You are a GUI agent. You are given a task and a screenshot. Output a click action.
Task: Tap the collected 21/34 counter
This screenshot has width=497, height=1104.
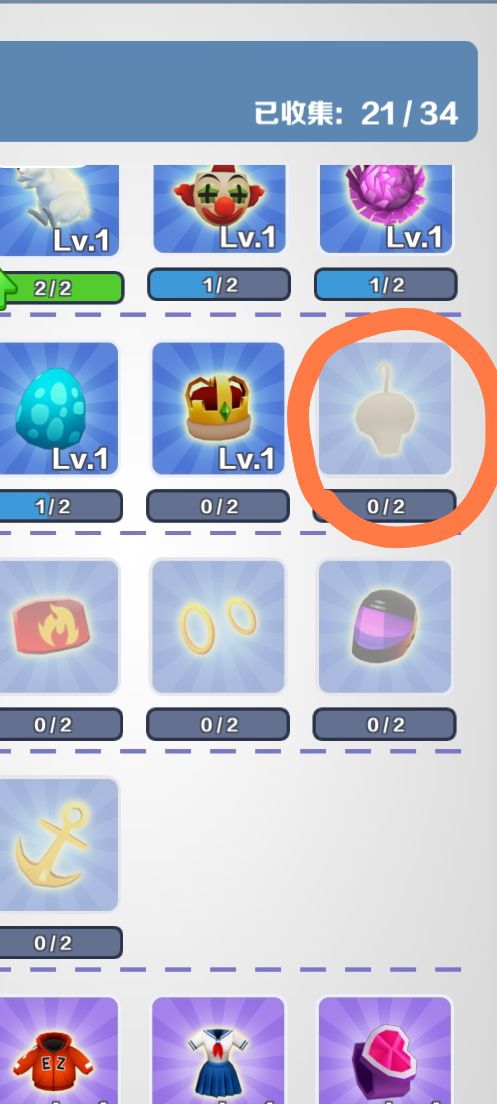(x=356, y=113)
